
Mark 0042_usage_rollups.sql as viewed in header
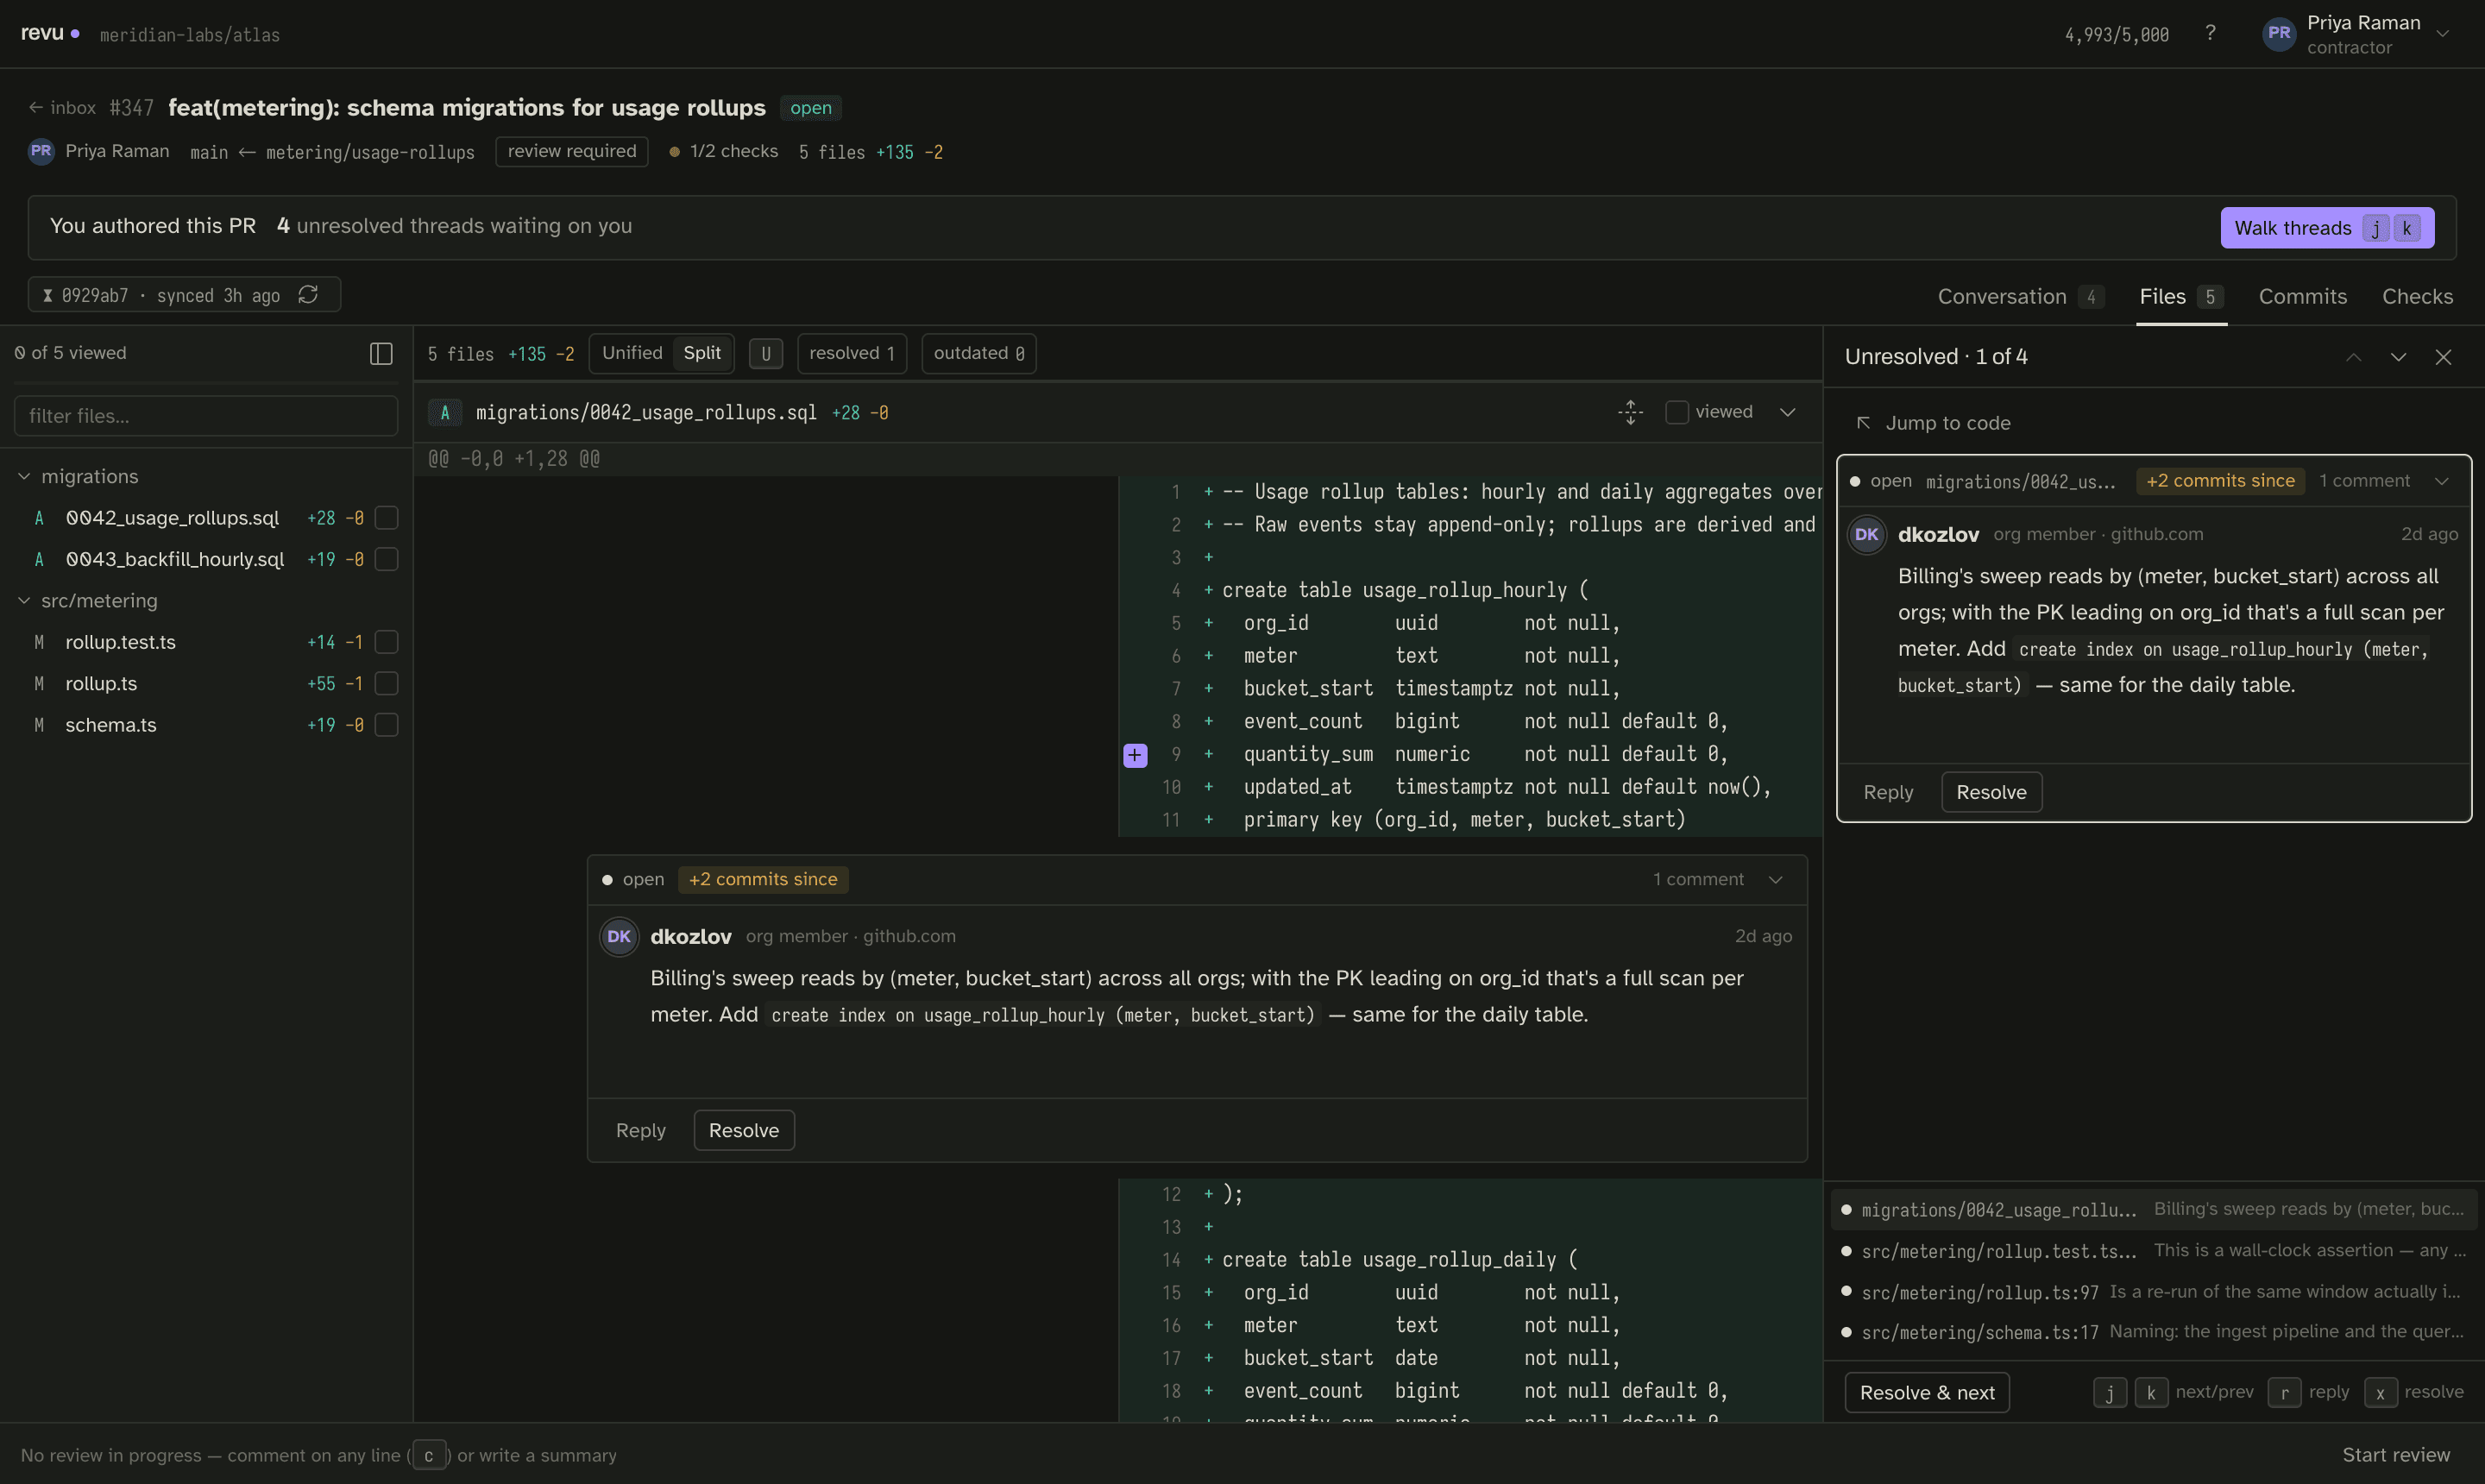pos(1677,412)
